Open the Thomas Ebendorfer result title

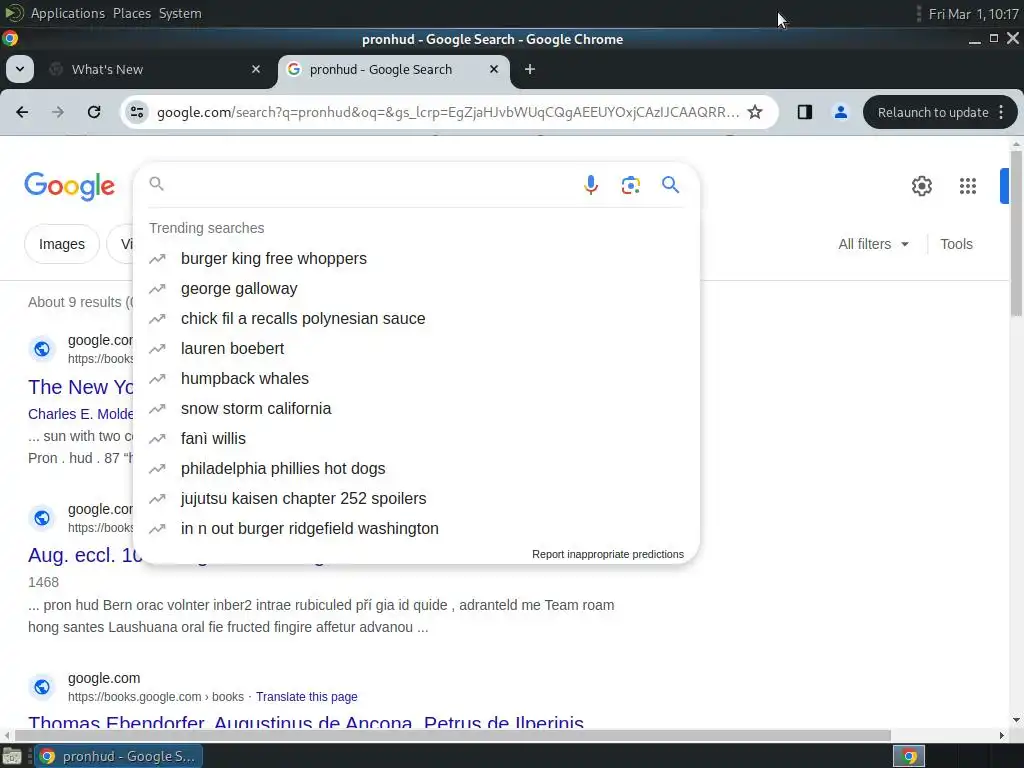pos(306,722)
